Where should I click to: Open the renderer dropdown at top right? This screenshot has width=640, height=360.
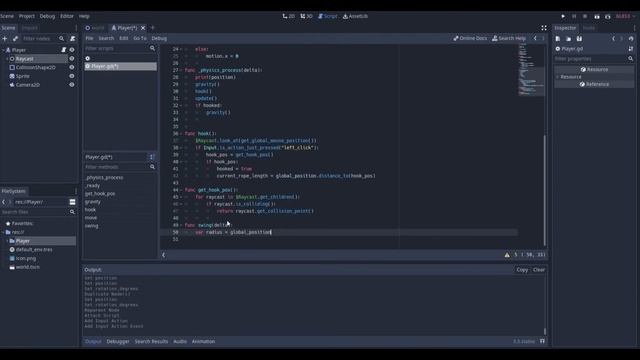(625, 16)
